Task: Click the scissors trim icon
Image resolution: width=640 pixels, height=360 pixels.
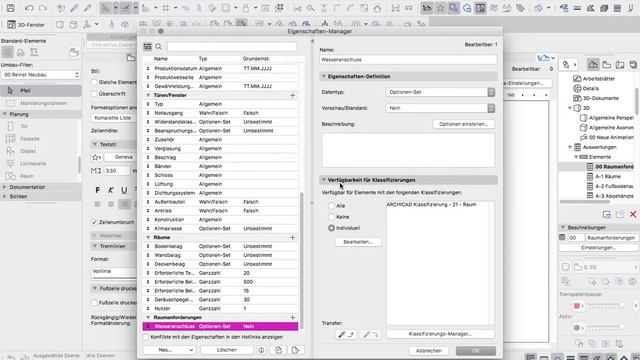Action: (297, 8)
